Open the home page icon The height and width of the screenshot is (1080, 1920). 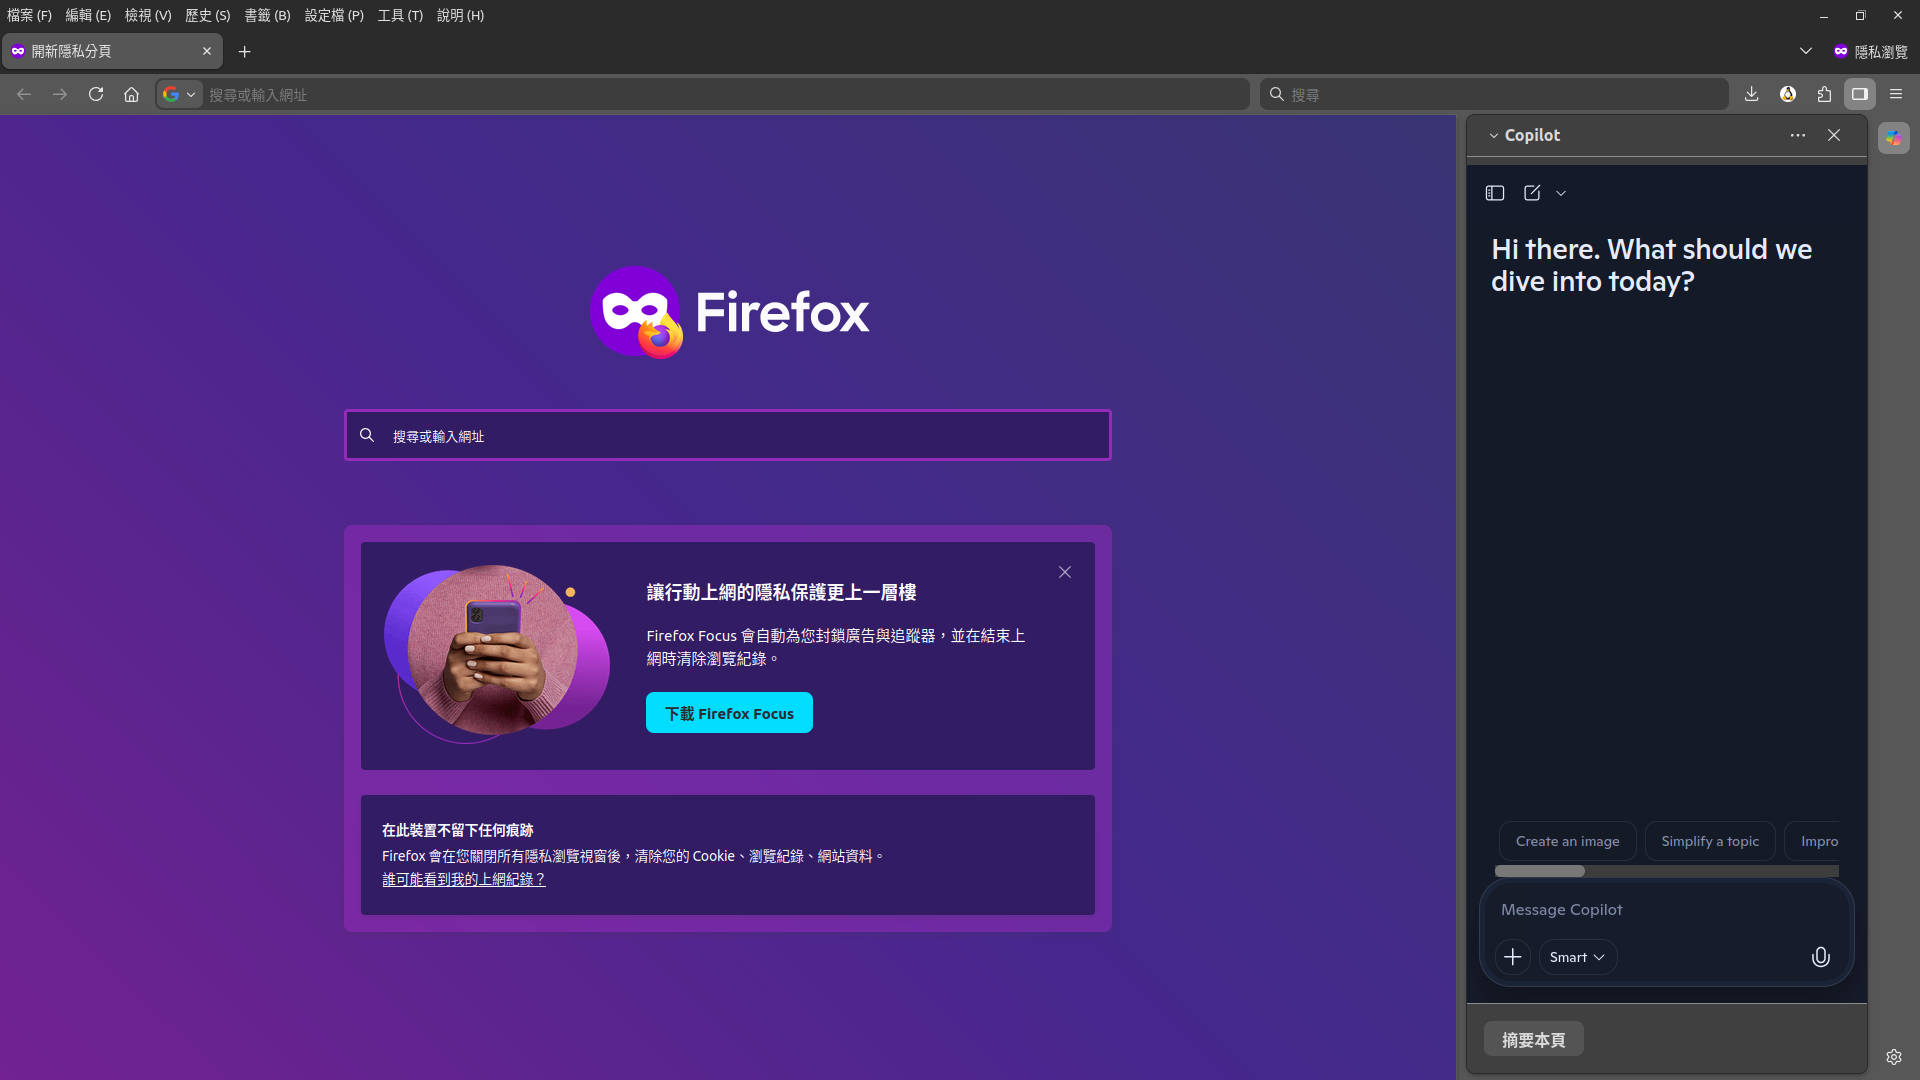coord(131,94)
